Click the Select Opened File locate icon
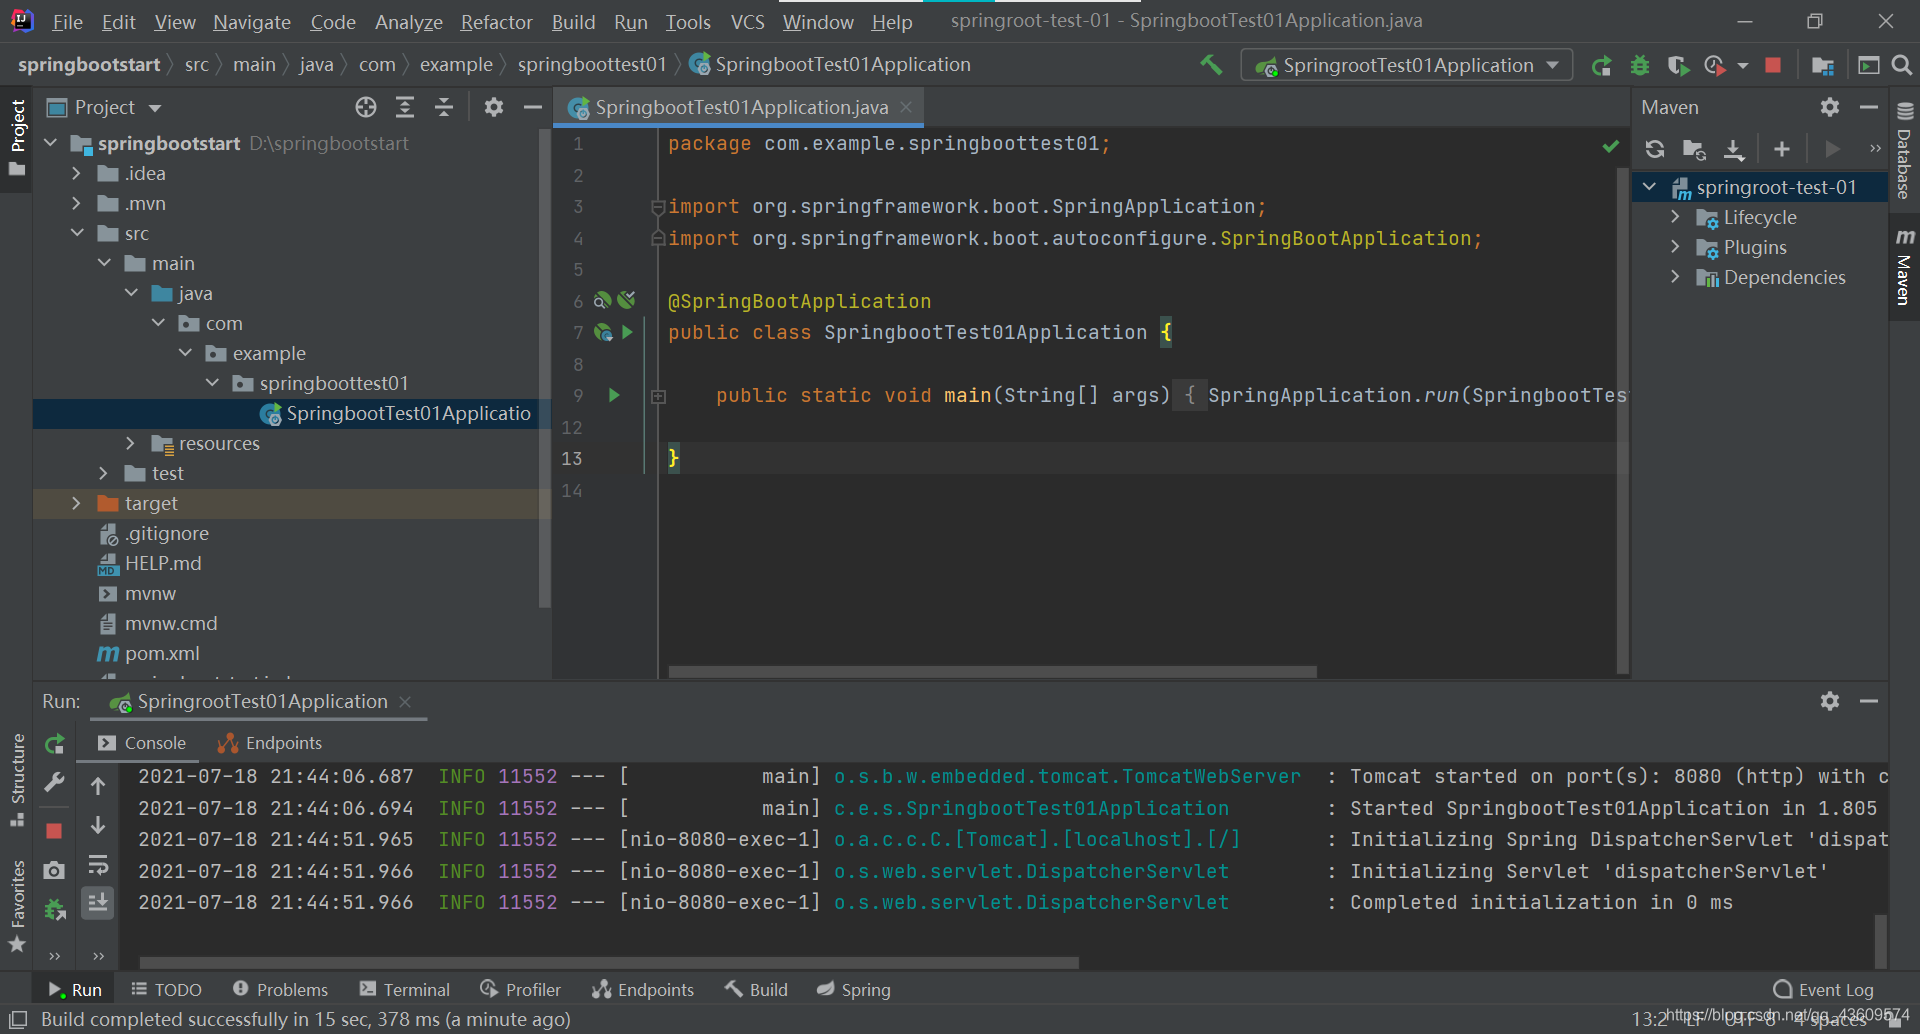The height and width of the screenshot is (1034, 1920). [366, 107]
